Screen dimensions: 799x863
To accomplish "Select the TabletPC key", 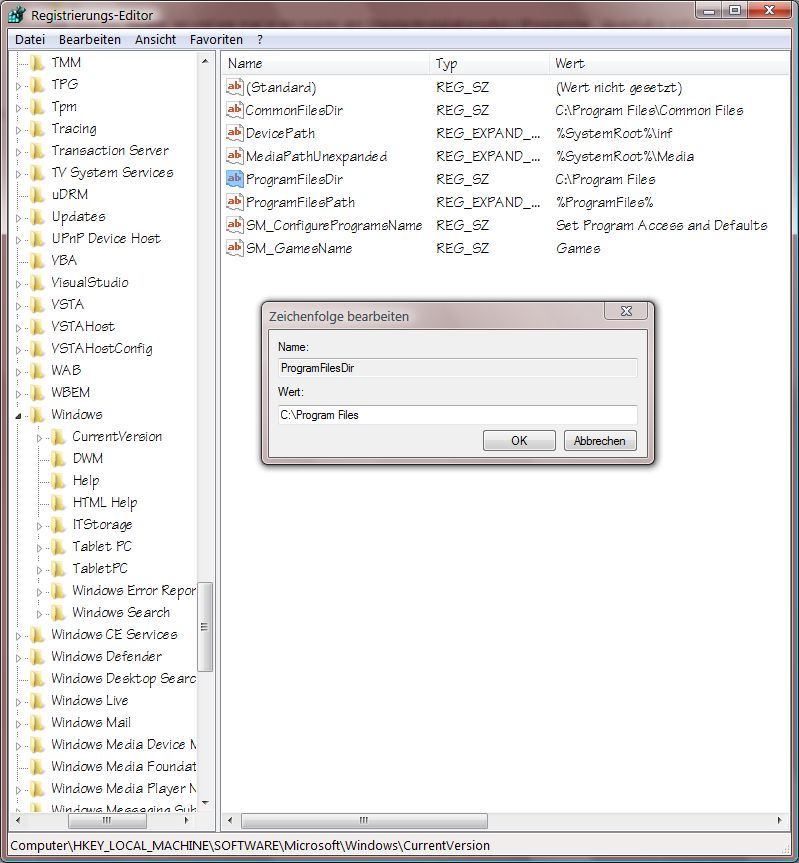I will [100, 569].
